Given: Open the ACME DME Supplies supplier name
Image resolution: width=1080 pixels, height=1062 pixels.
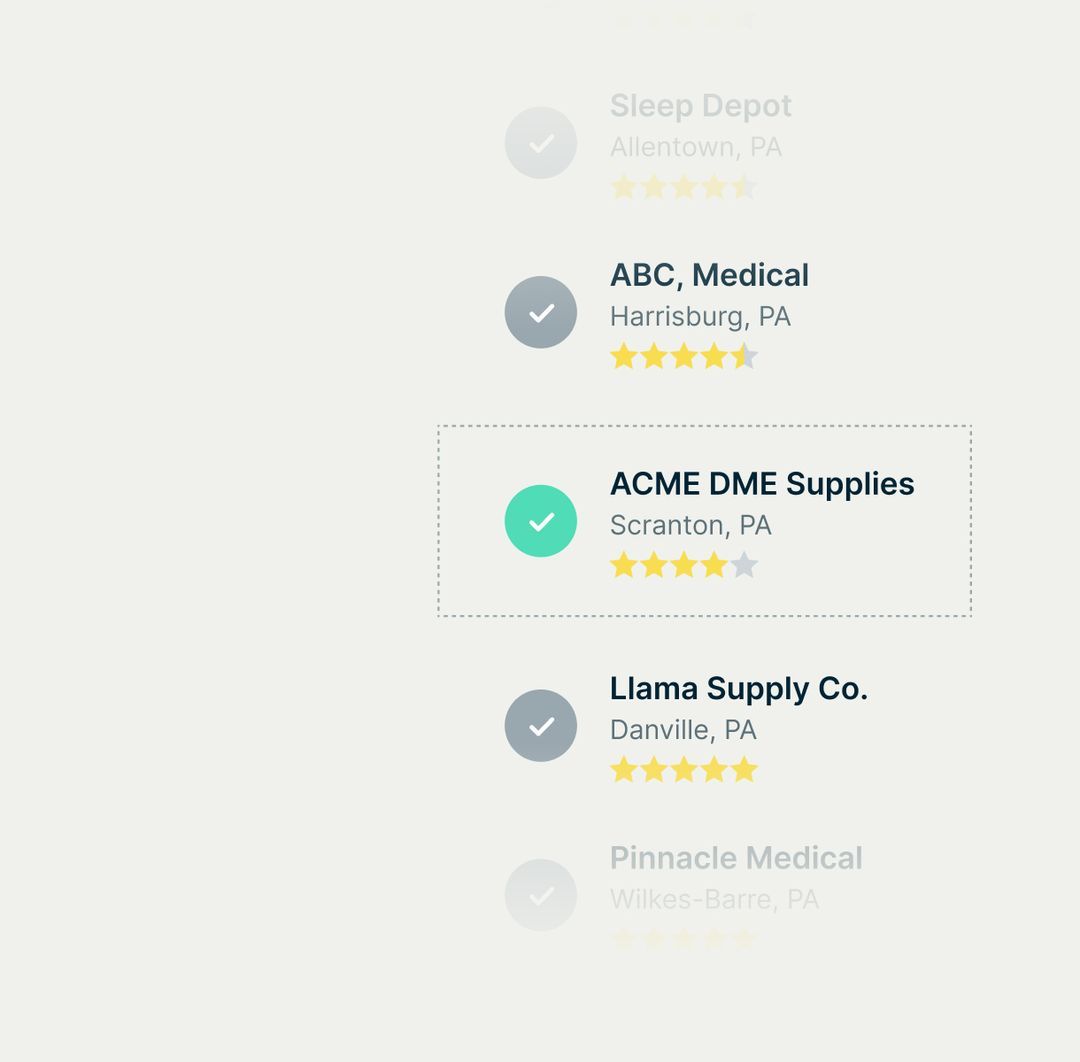Looking at the screenshot, I should pos(762,484).
